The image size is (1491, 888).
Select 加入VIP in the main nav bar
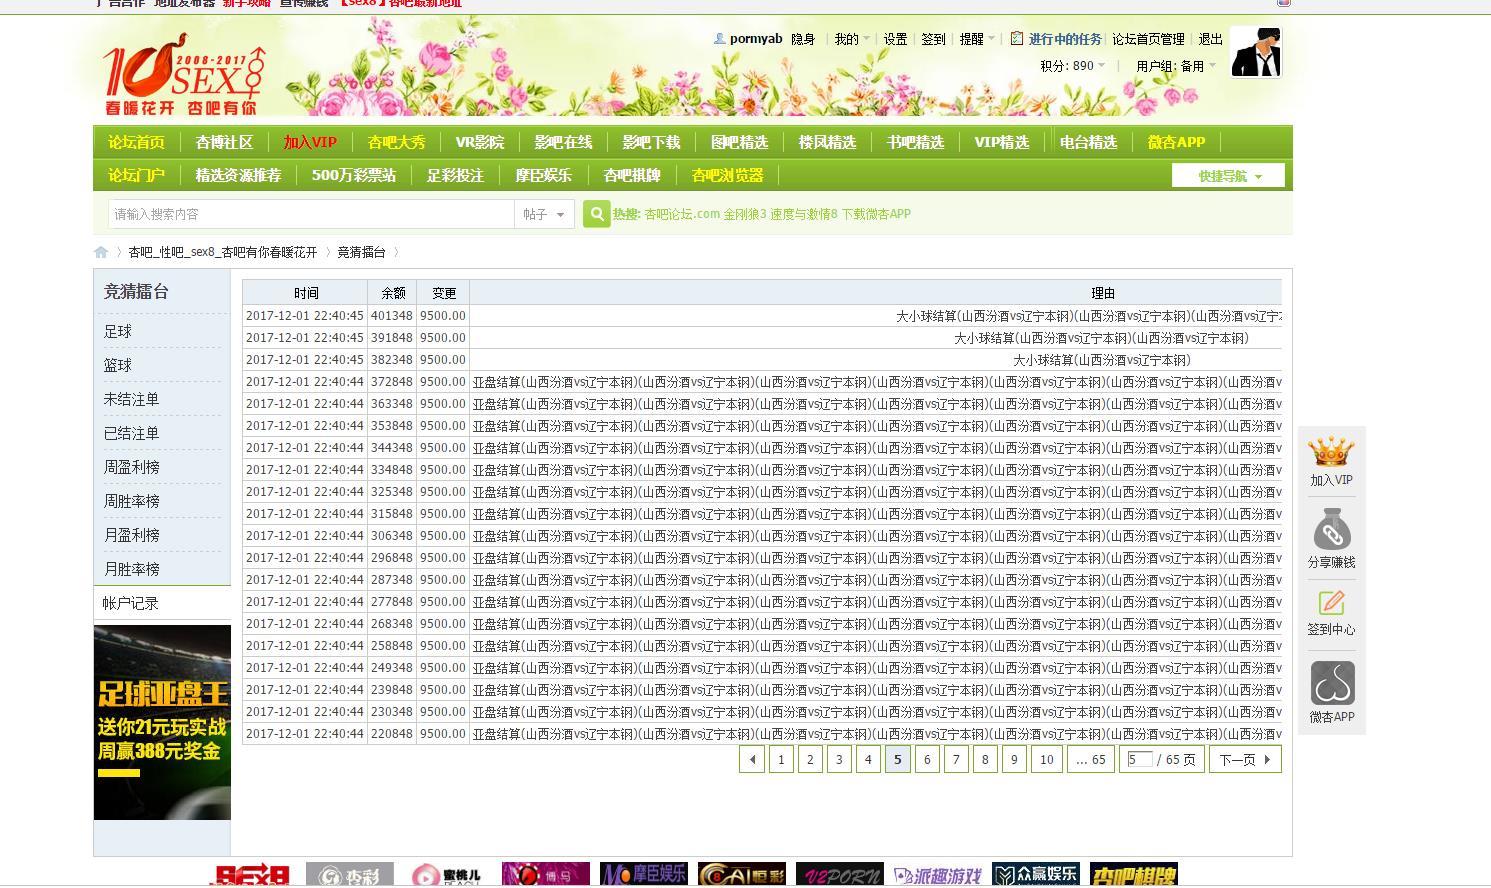[310, 142]
